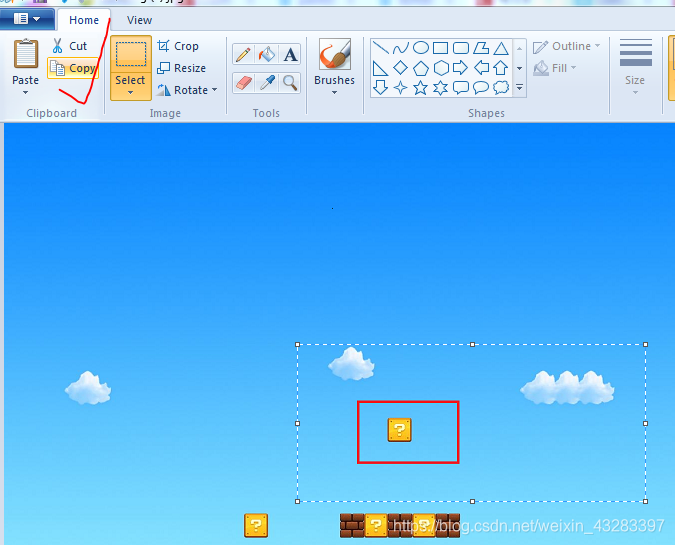The height and width of the screenshot is (545, 675).
Task: Choose the Diamond shape
Action: point(401,68)
